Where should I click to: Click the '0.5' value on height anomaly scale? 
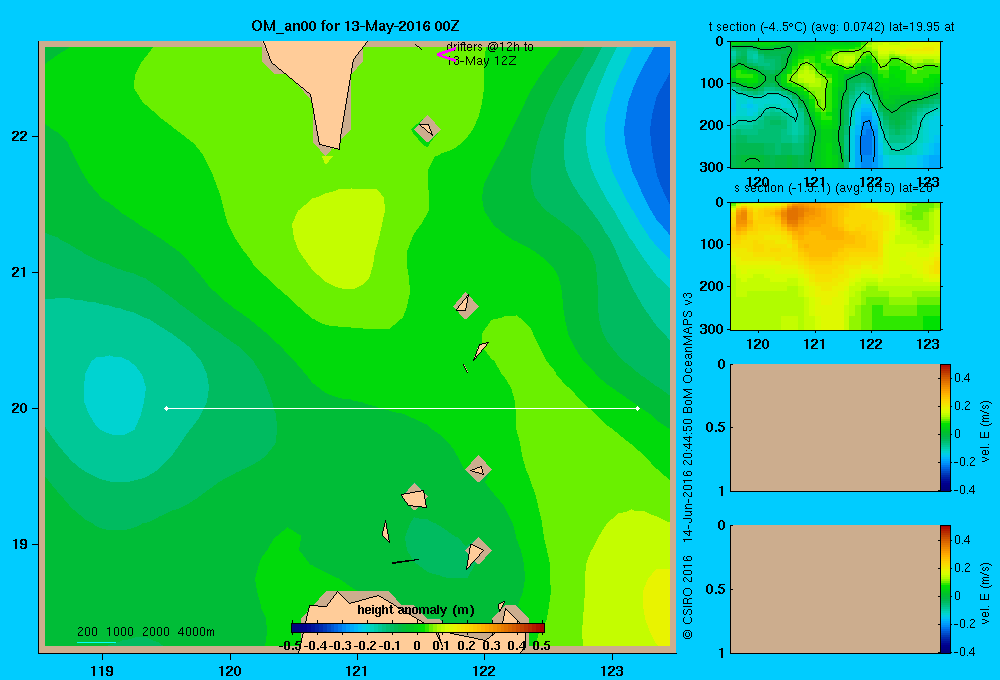pos(541,646)
